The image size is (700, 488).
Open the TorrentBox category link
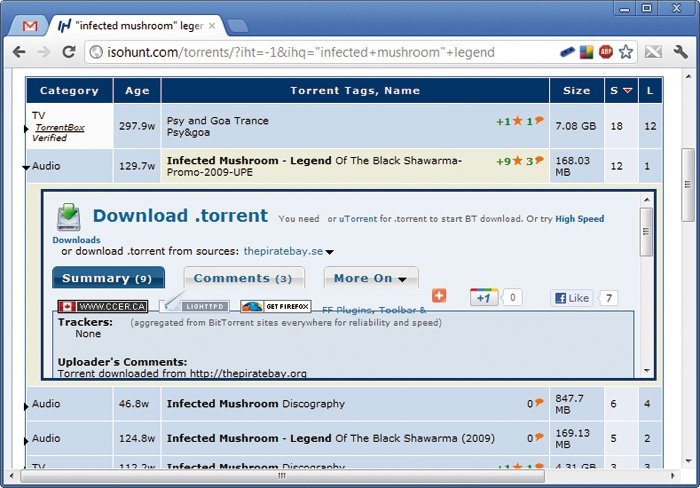pyautogui.click(x=60, y=127)
